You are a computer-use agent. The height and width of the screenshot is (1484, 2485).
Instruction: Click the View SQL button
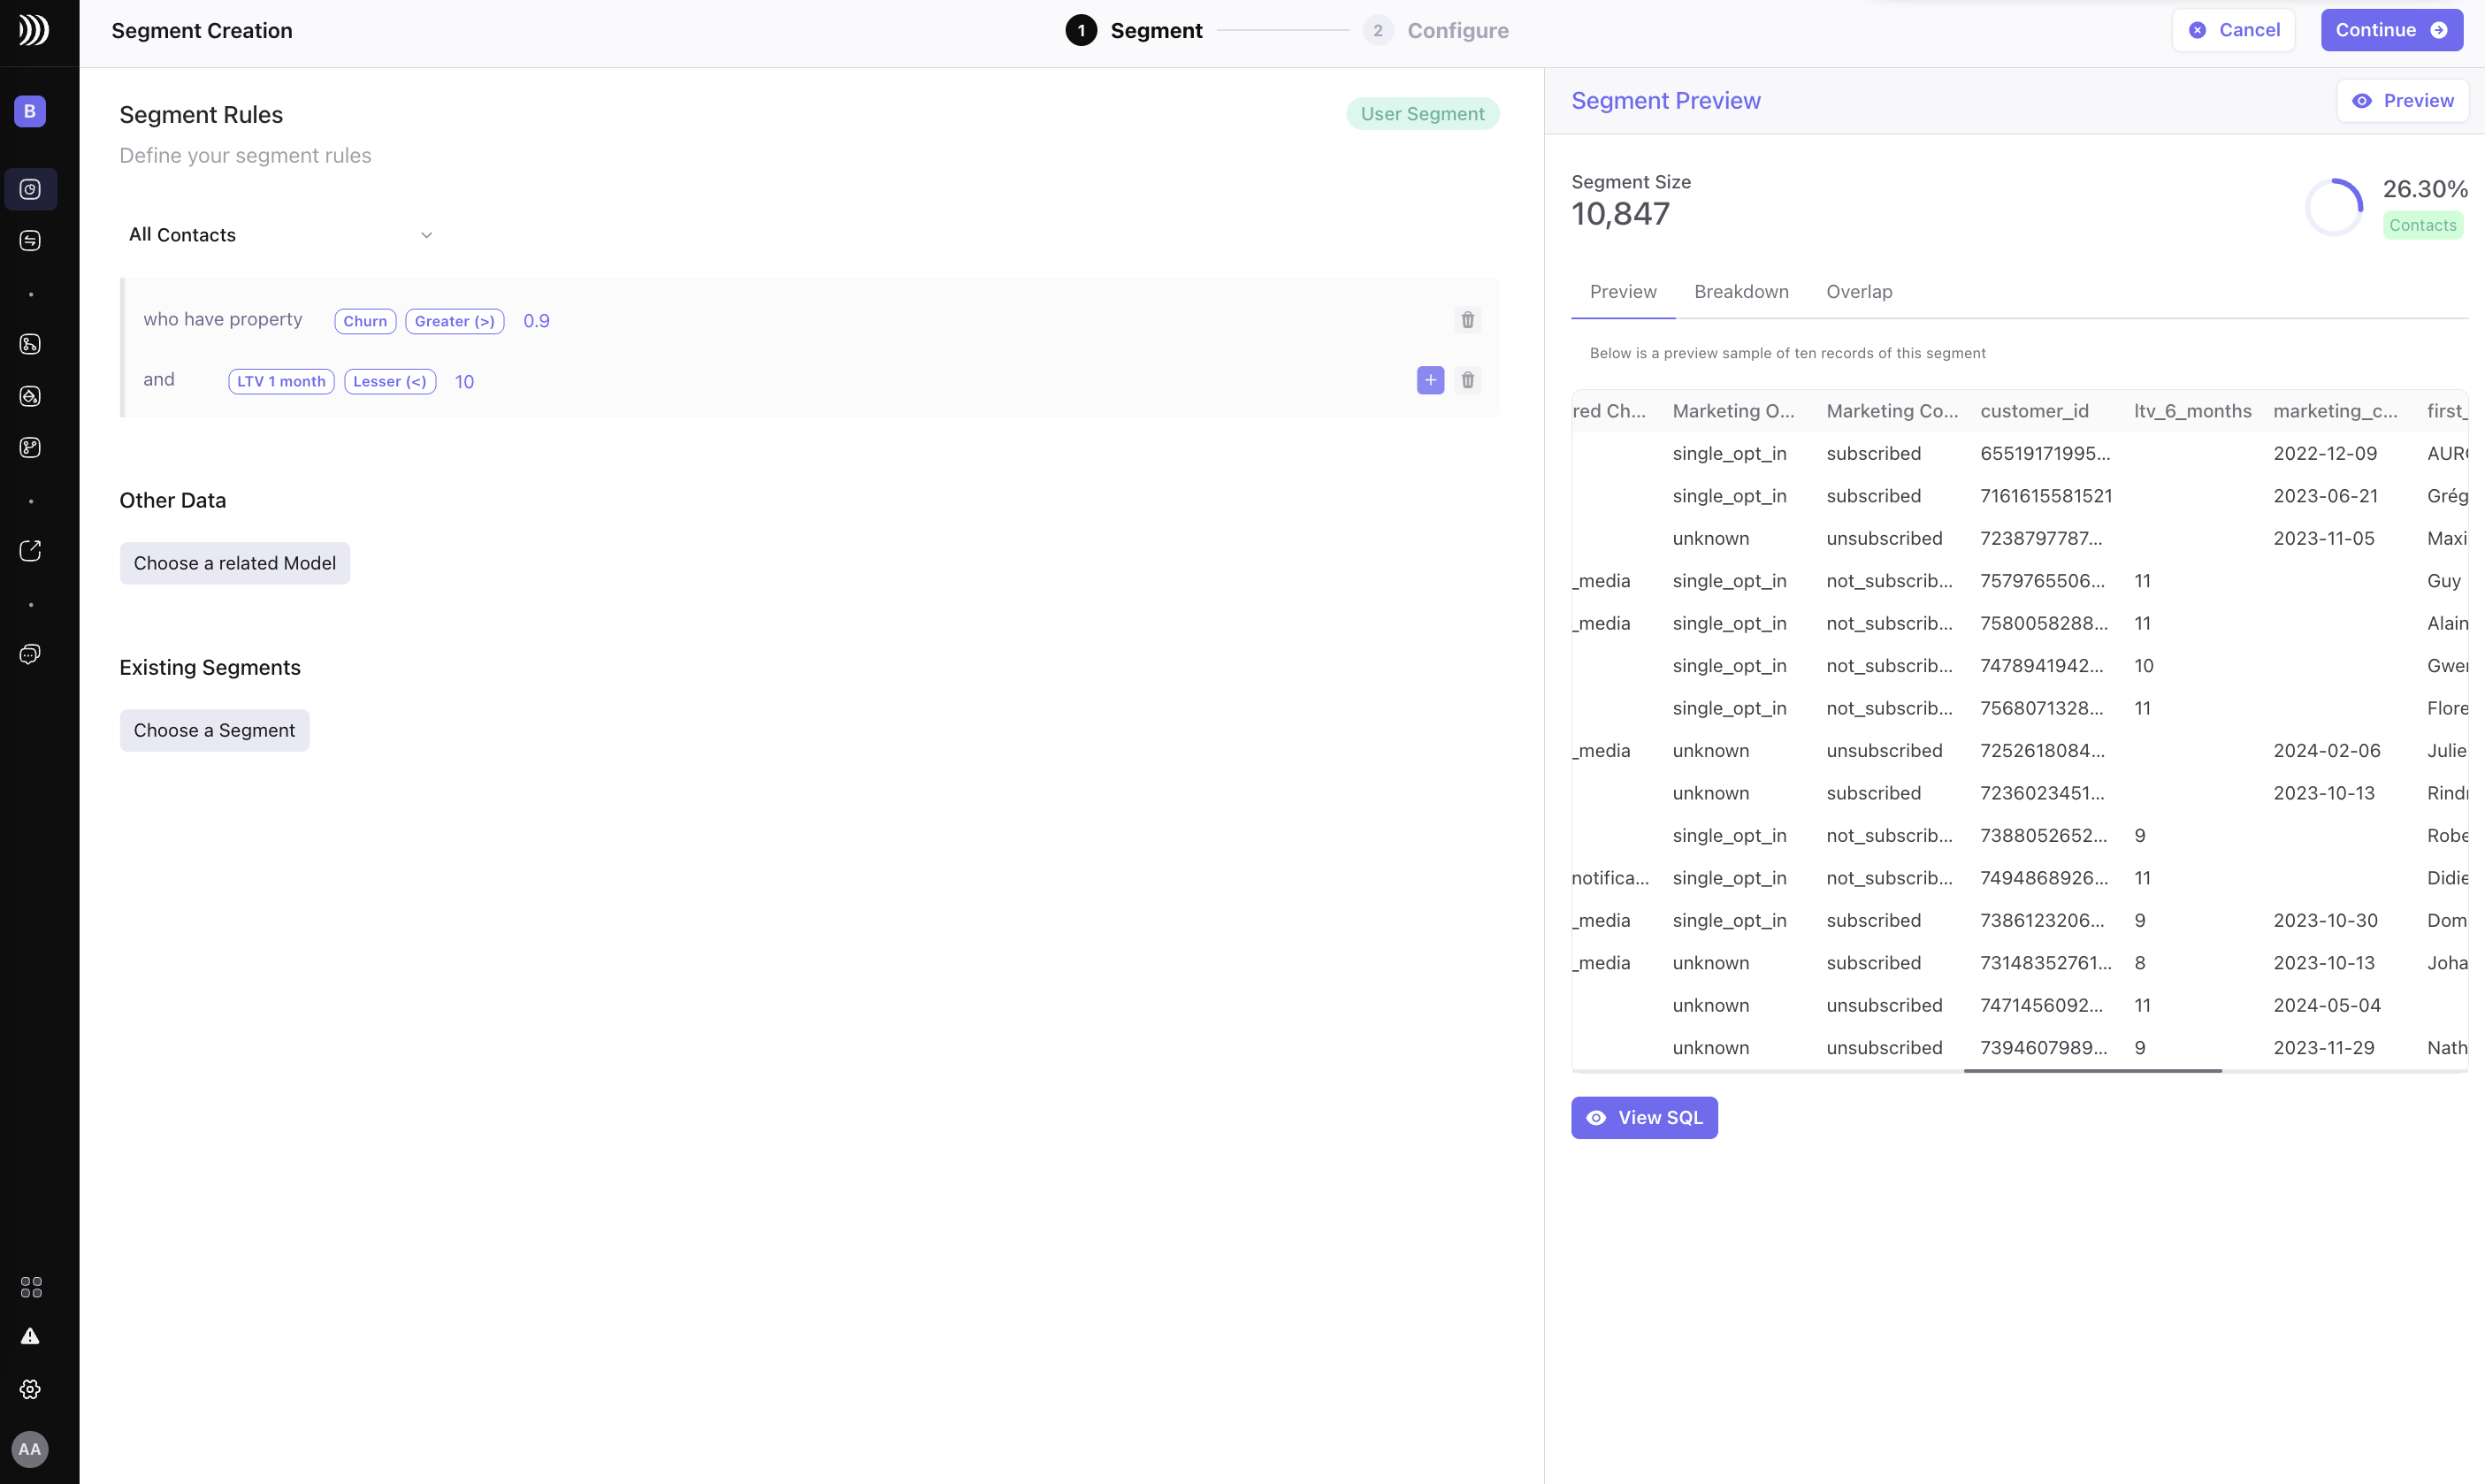click(1644, 1117)
